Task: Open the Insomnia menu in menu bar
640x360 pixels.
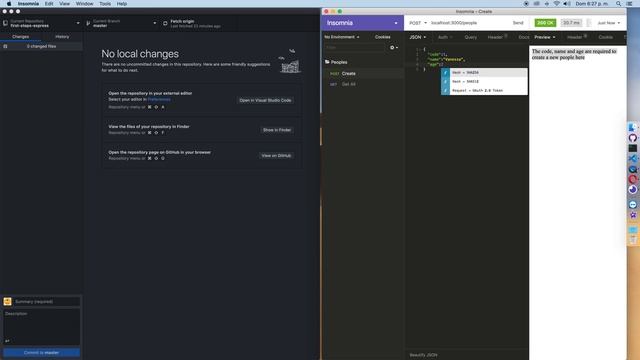Action: pyautogui.click(x=28, y=4)
